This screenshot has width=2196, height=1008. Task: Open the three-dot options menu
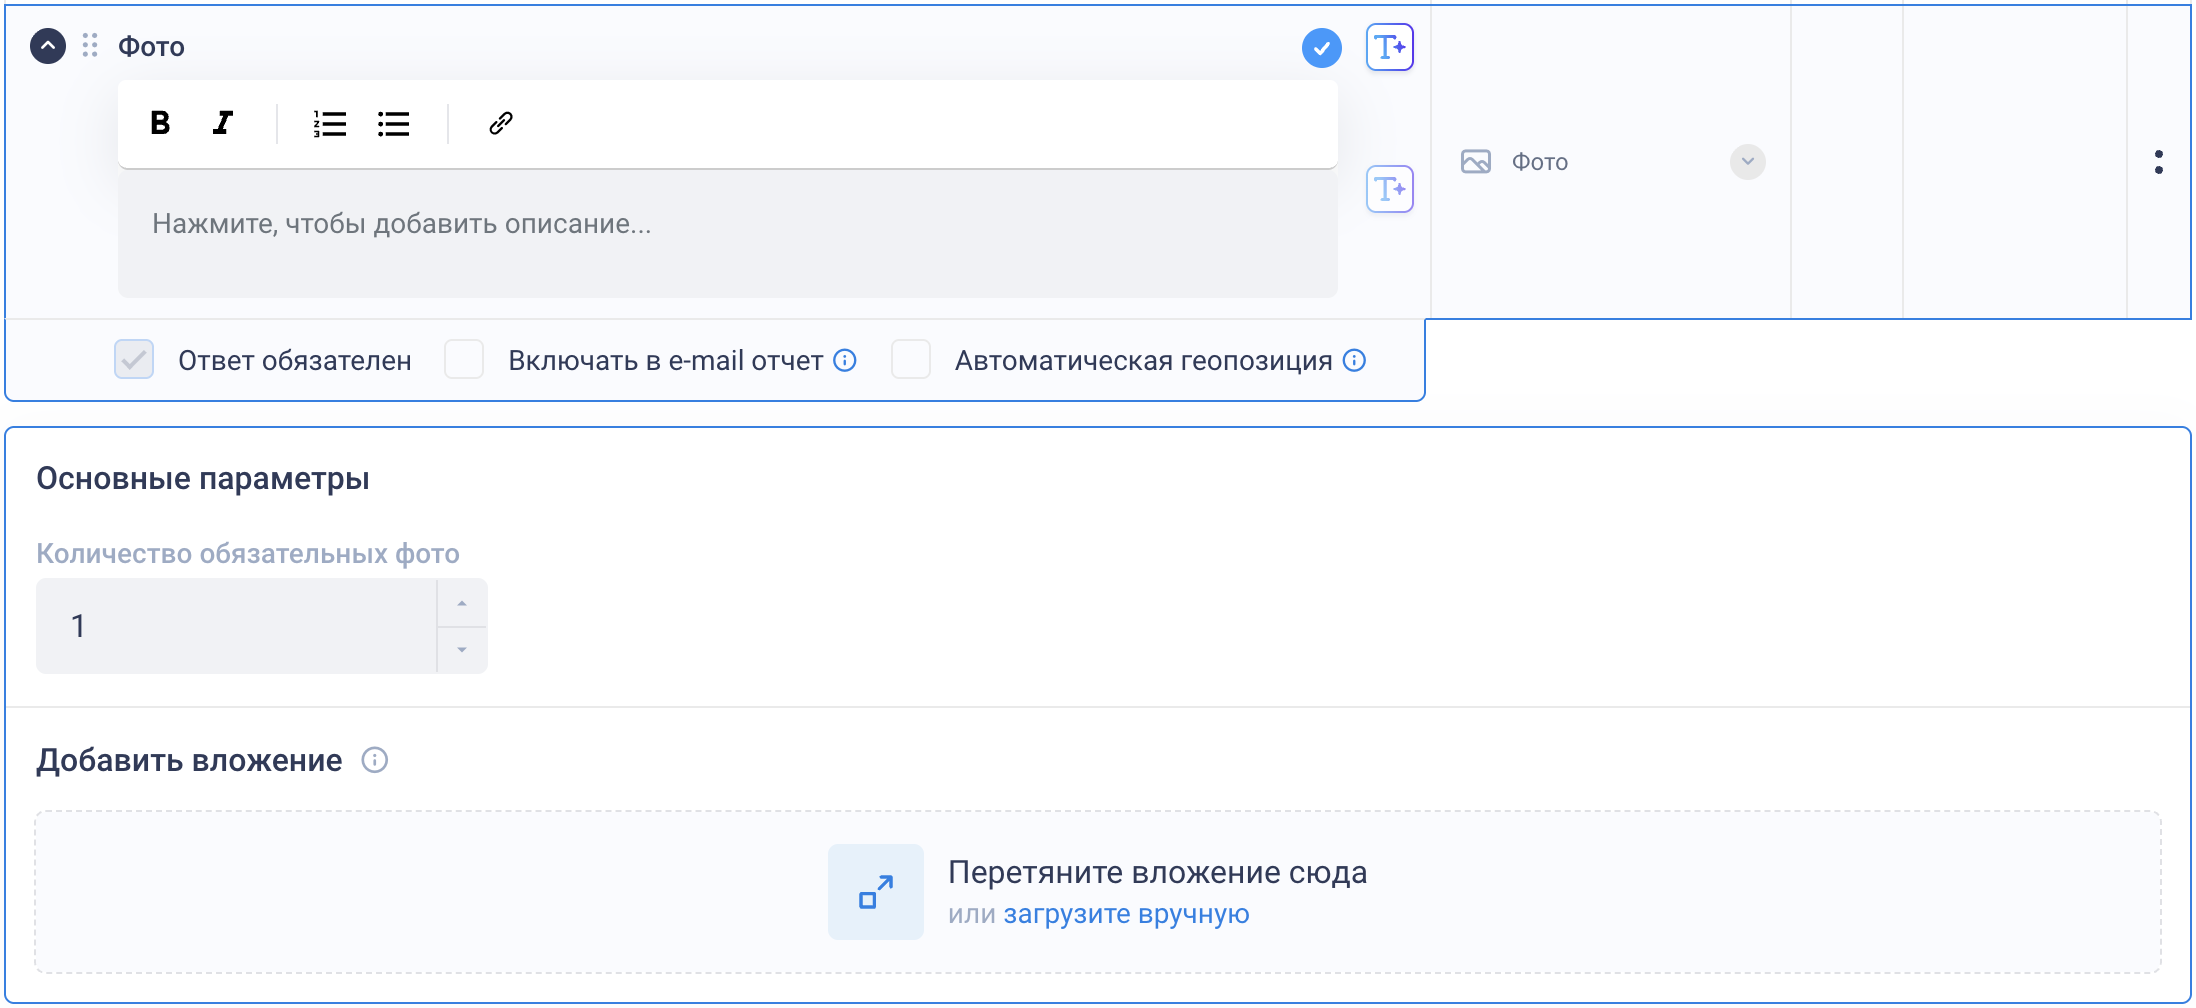point(2158,162)
